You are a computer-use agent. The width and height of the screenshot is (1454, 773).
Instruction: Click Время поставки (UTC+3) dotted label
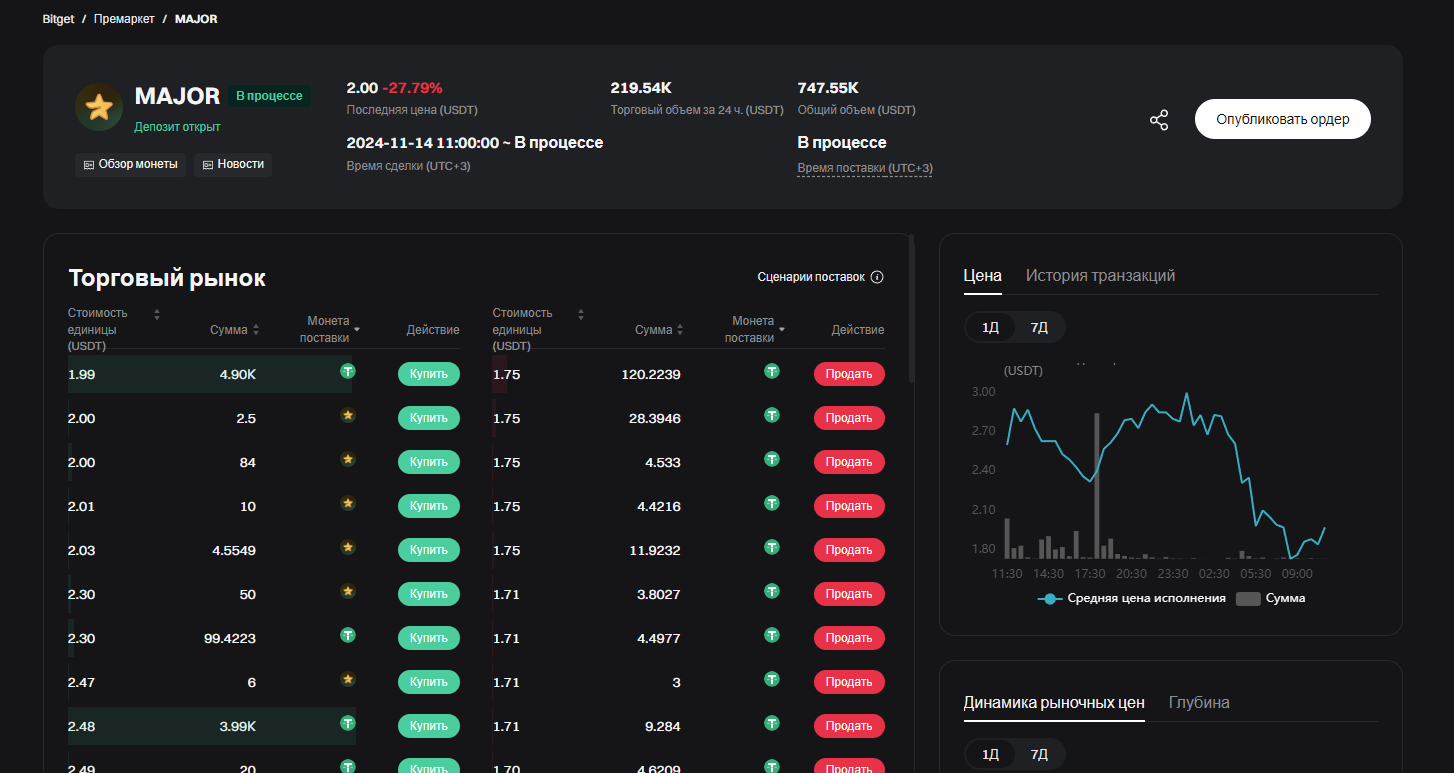point(865,168)
